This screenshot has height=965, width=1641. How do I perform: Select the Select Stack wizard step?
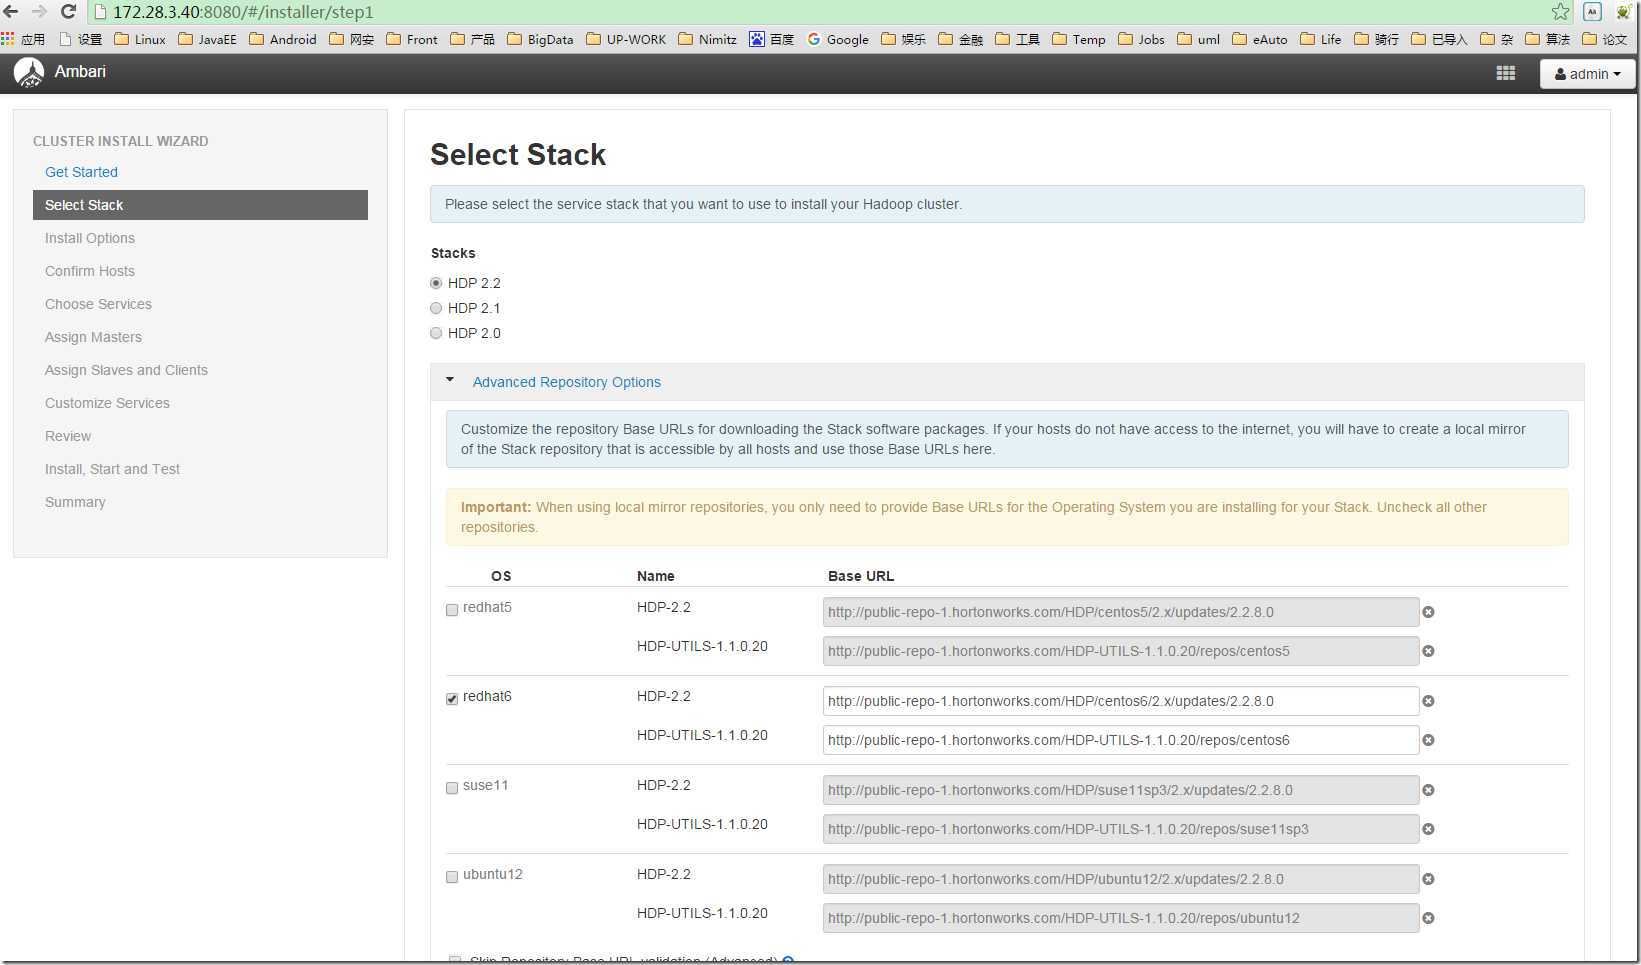pyautogui.click(x=200, y=205)
